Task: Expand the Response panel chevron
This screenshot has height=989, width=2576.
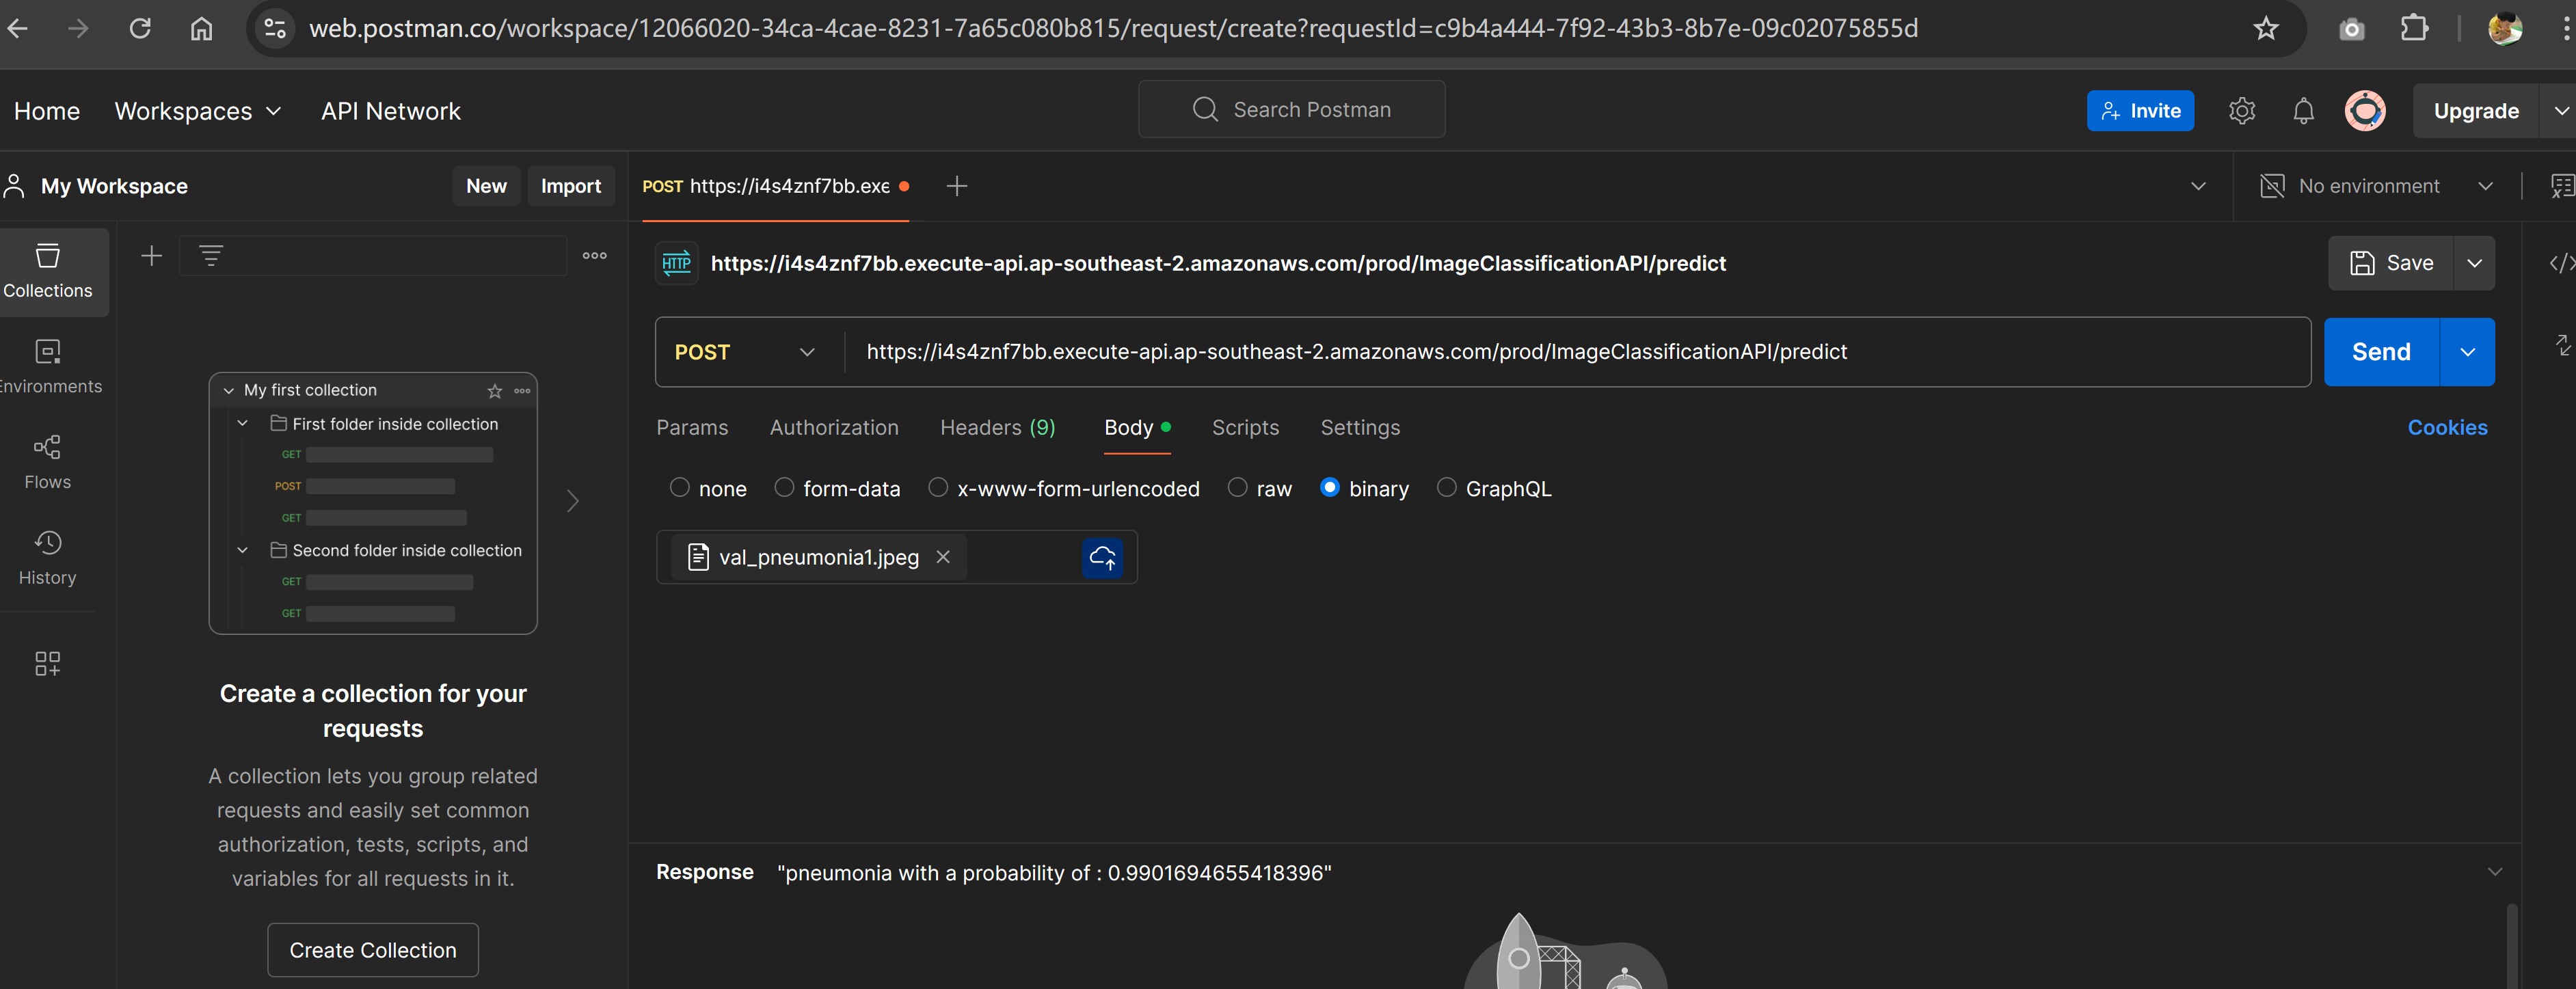Action: (2494, 872)
